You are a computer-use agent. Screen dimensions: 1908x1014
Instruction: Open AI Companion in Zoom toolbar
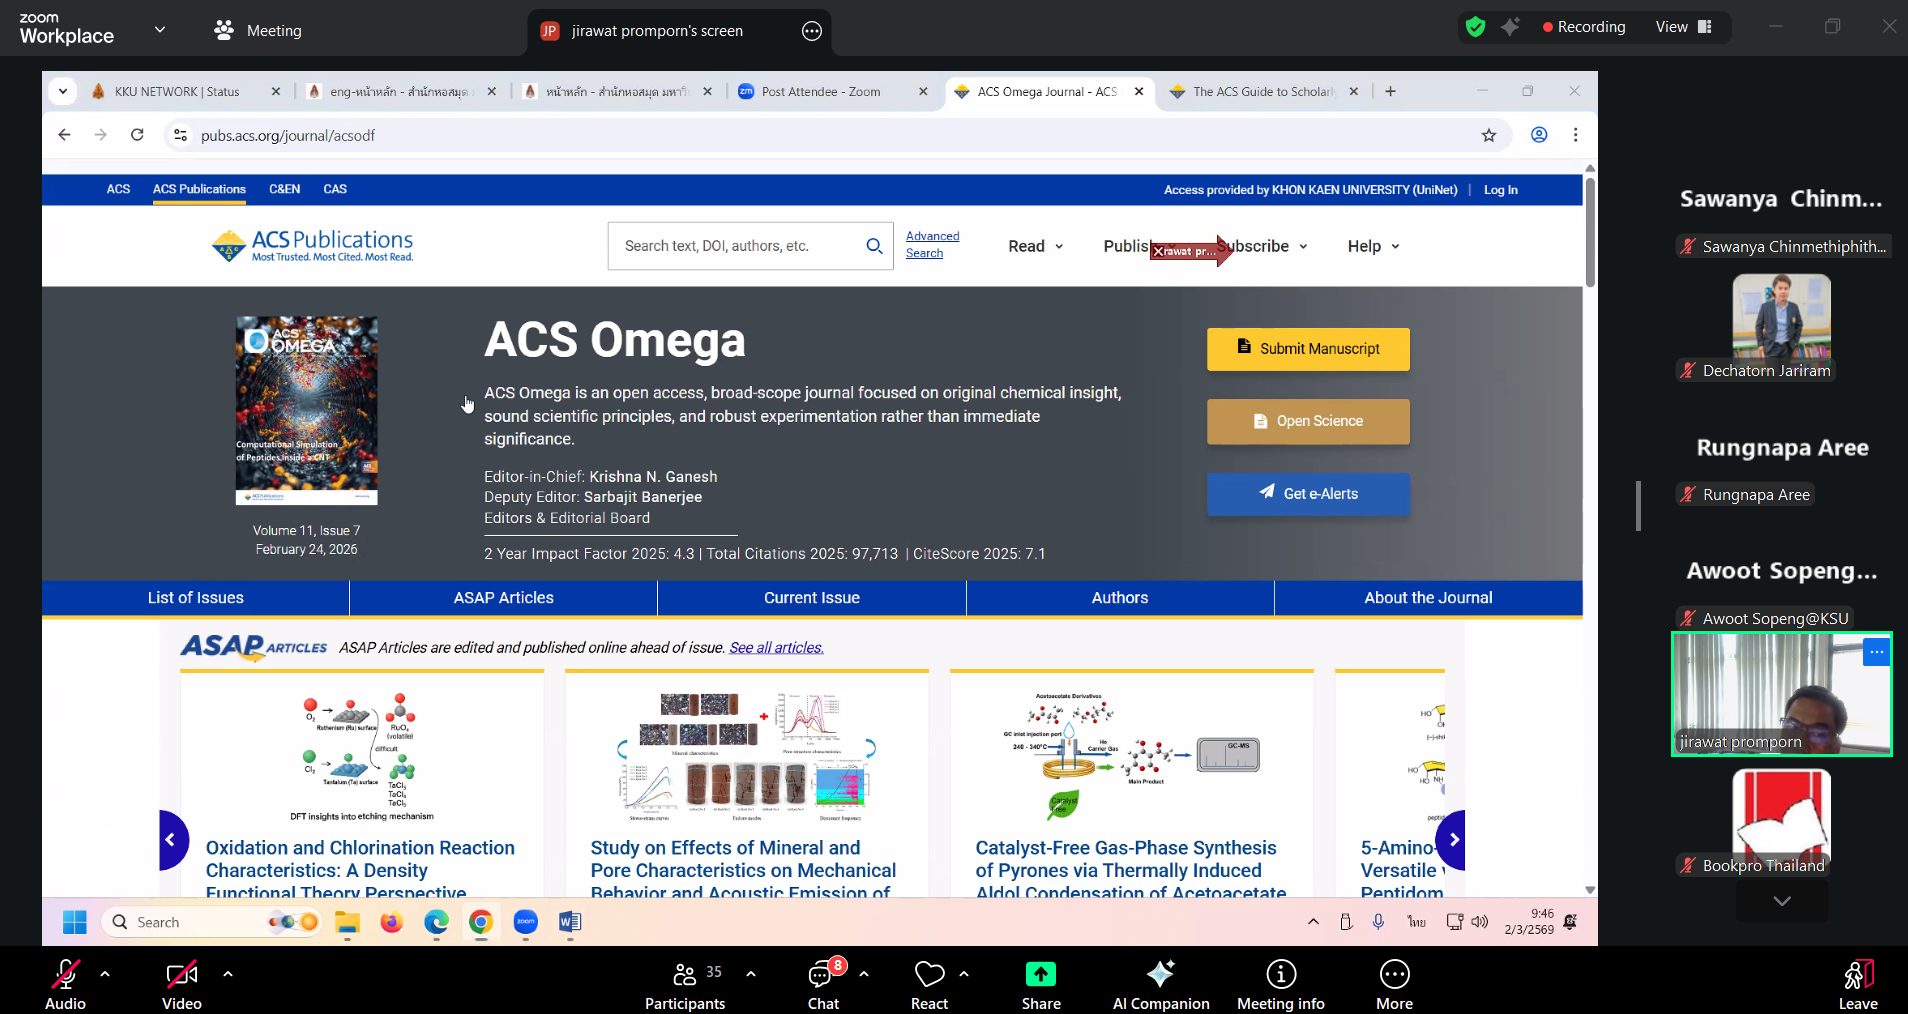(x=1160, y=974)
